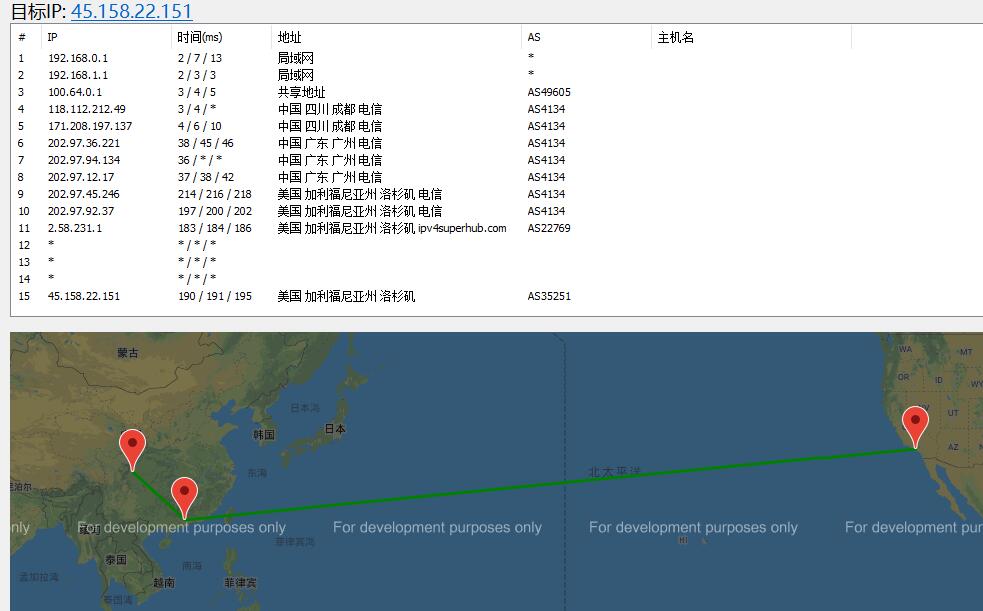Click the Guangzhou map pin

(184, 497)
